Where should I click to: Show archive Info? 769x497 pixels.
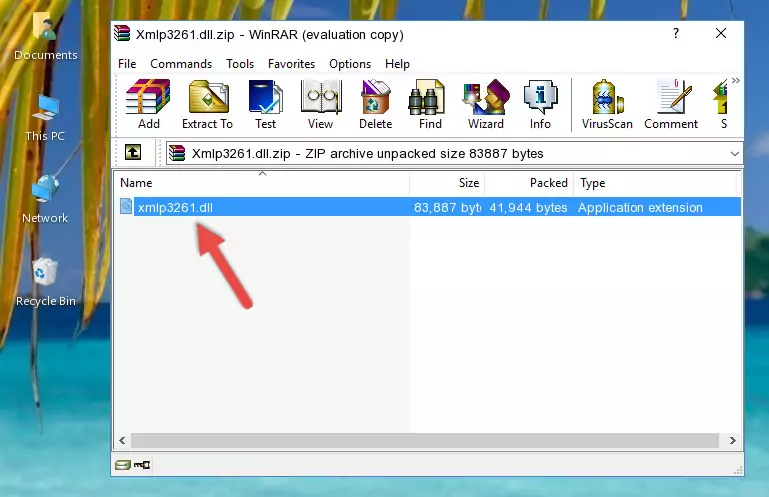[540, 105]
